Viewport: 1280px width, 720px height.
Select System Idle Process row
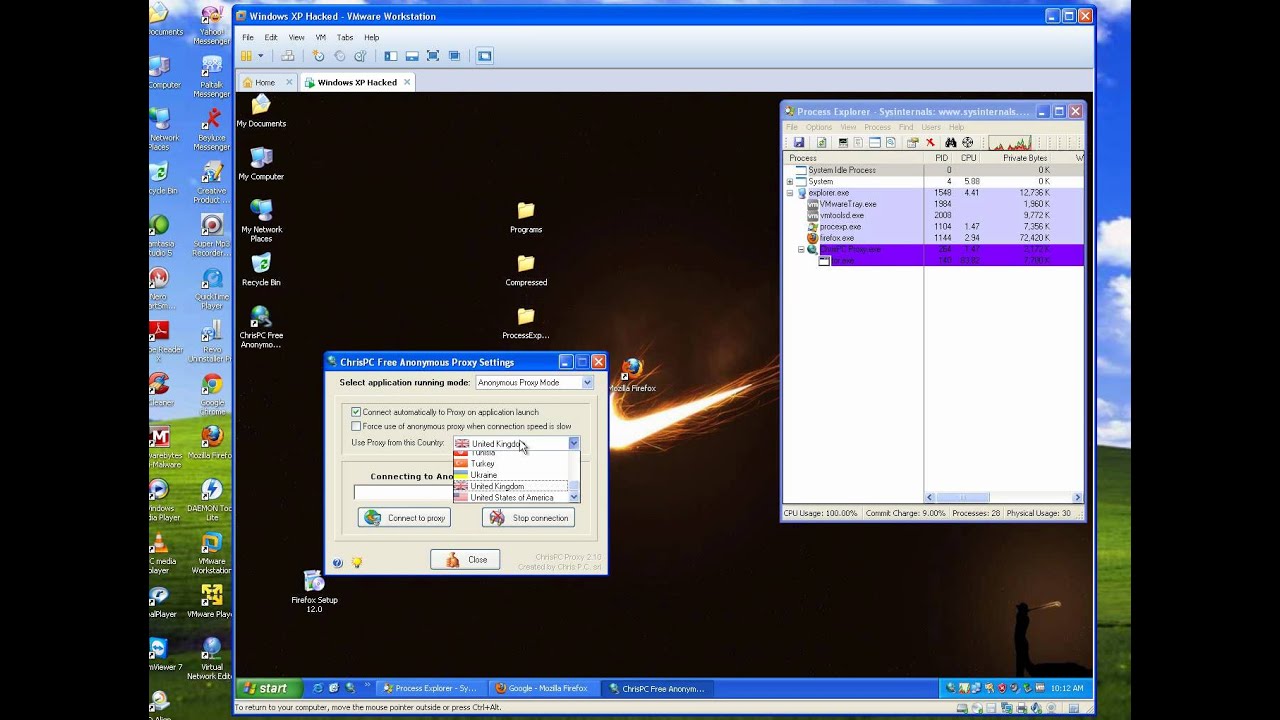932,170
